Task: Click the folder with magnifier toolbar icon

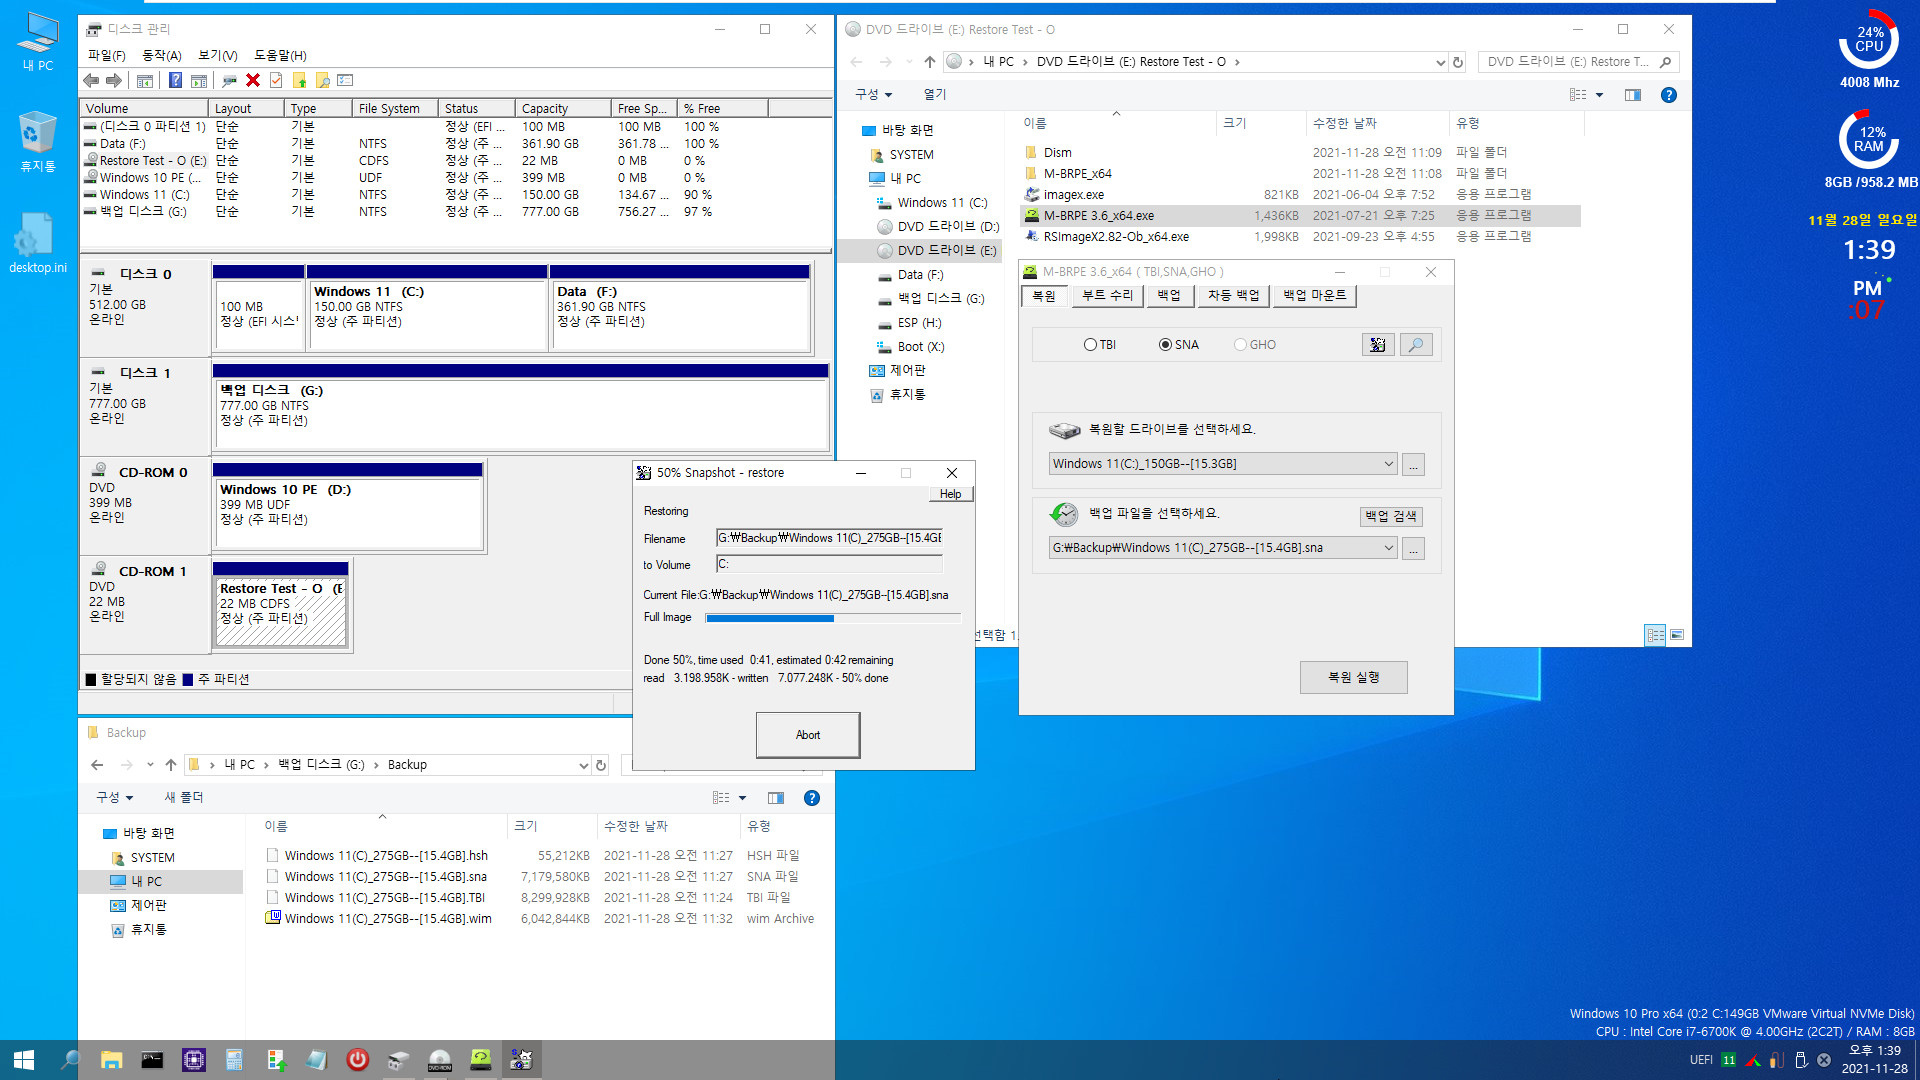Action: [x=322, y=80]
